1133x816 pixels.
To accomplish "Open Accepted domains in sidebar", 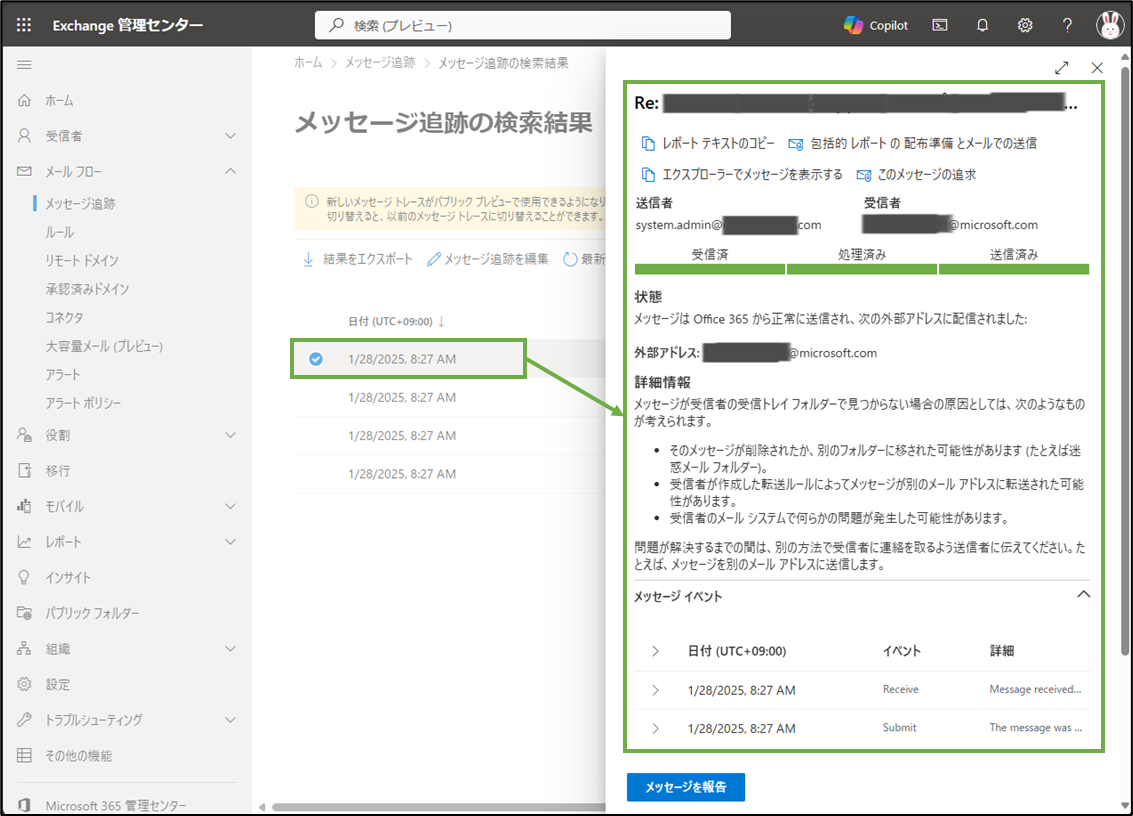I will tap(87, 289).
